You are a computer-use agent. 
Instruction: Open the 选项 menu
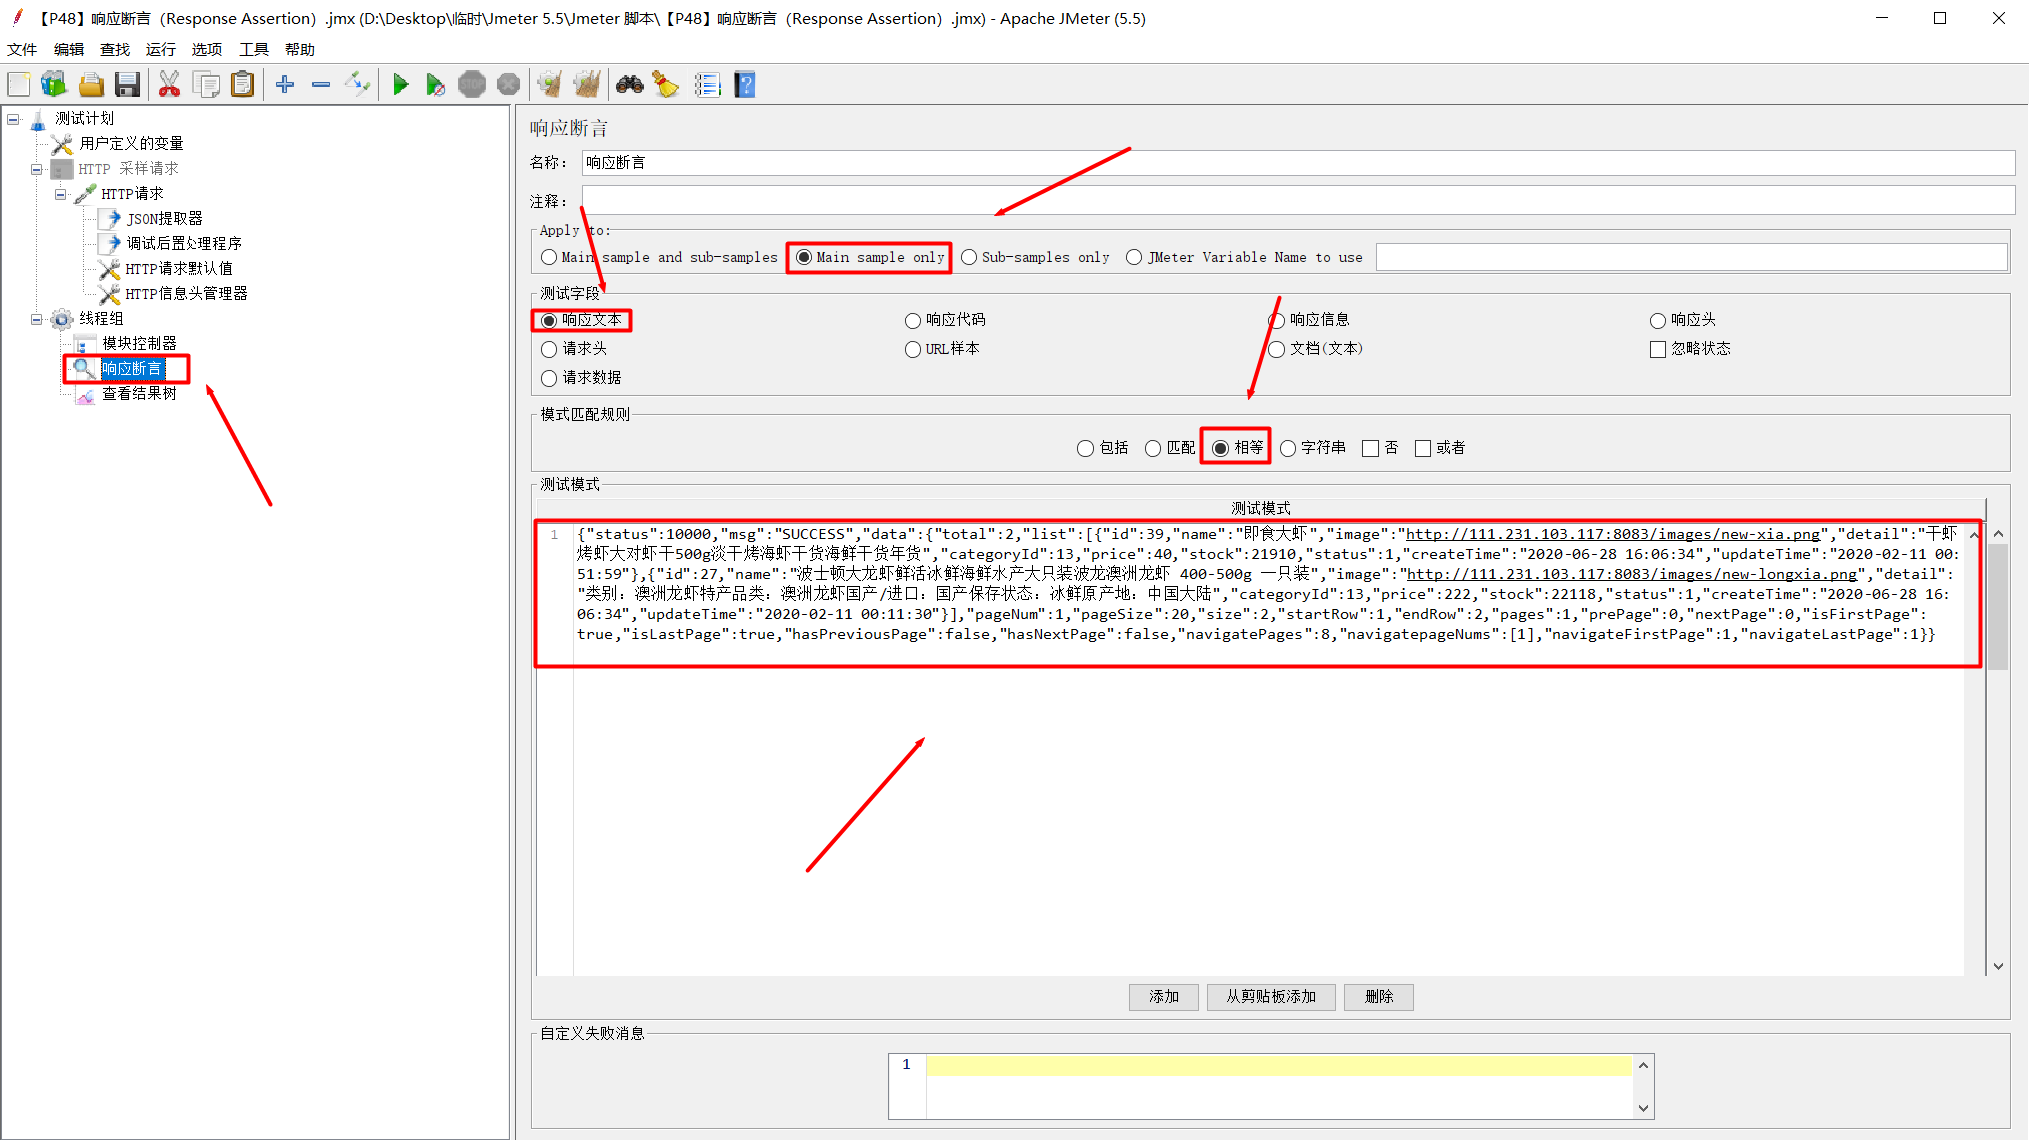coord(206,49)
